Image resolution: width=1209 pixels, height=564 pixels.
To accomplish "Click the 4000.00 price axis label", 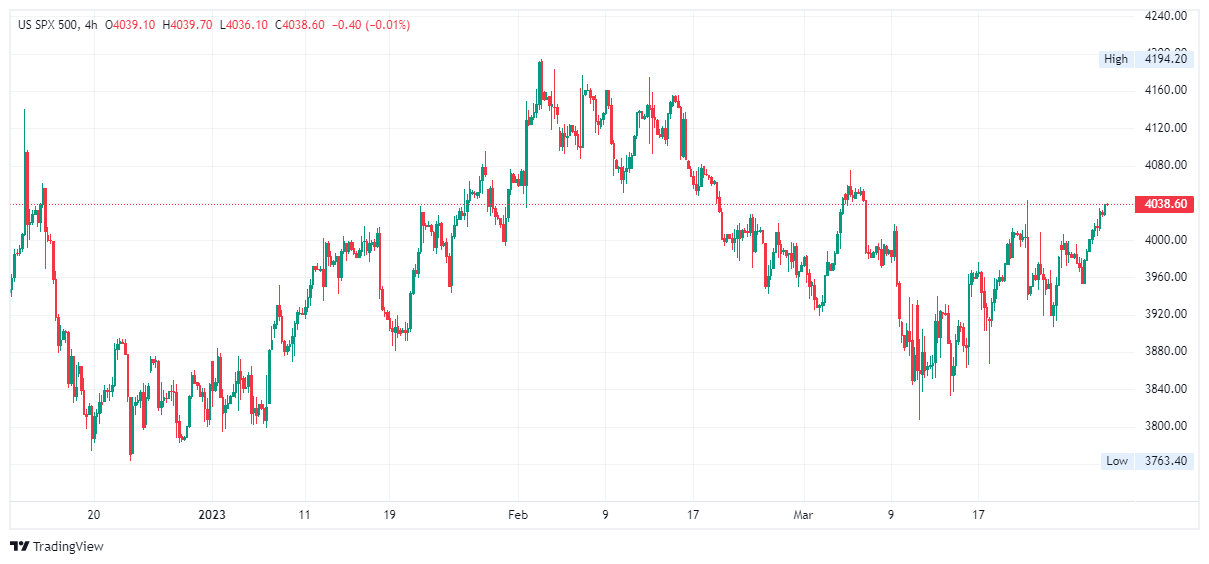I will [x=1165, y=240].
